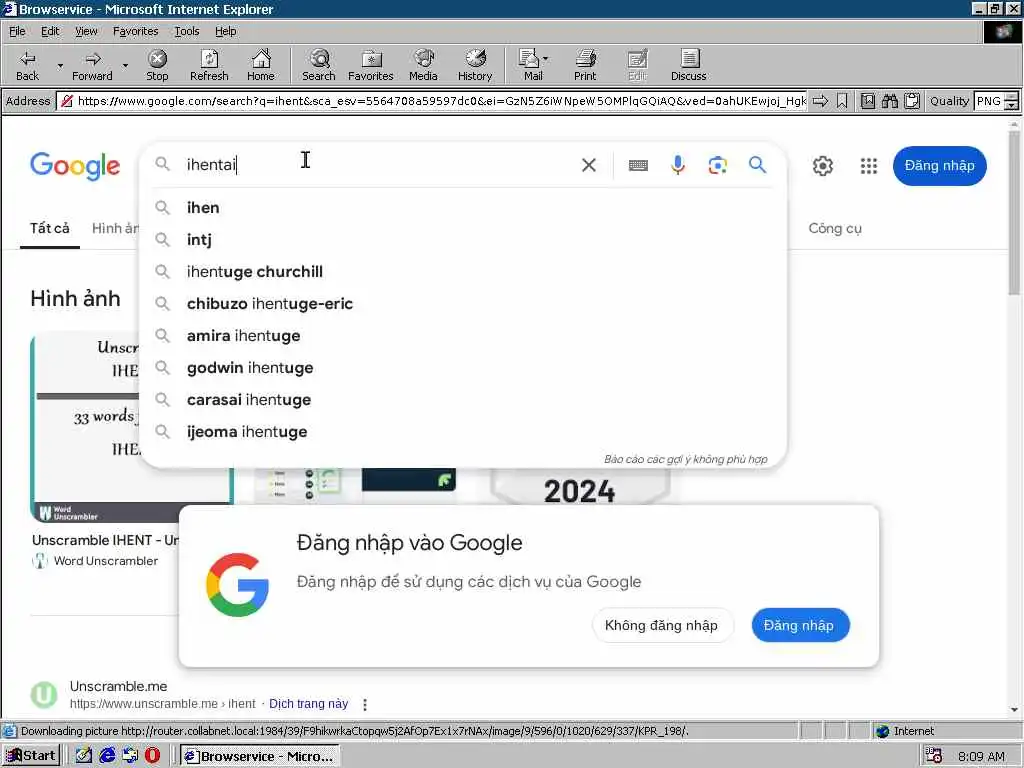Click the Forward toolbar button
1024x768 pixels.
92,65
